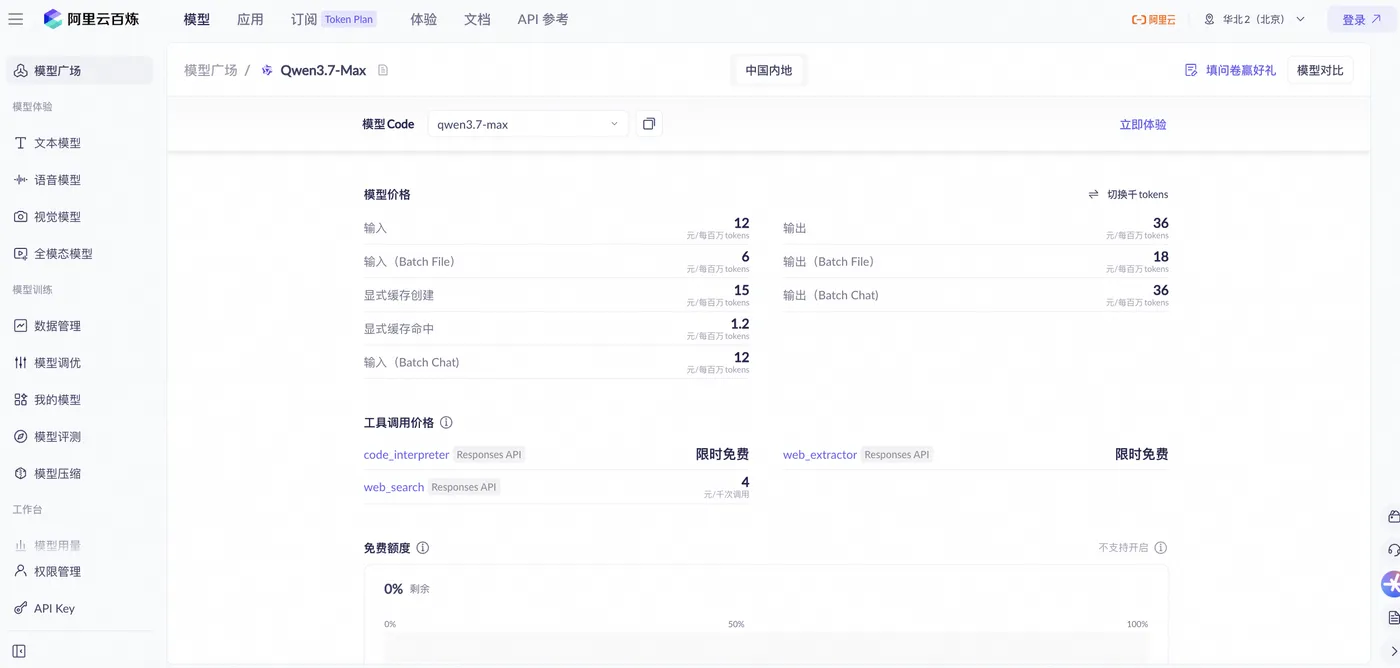Open the 模型 top navigation tab
The image size is (1400, 668).
pos(197,19)
